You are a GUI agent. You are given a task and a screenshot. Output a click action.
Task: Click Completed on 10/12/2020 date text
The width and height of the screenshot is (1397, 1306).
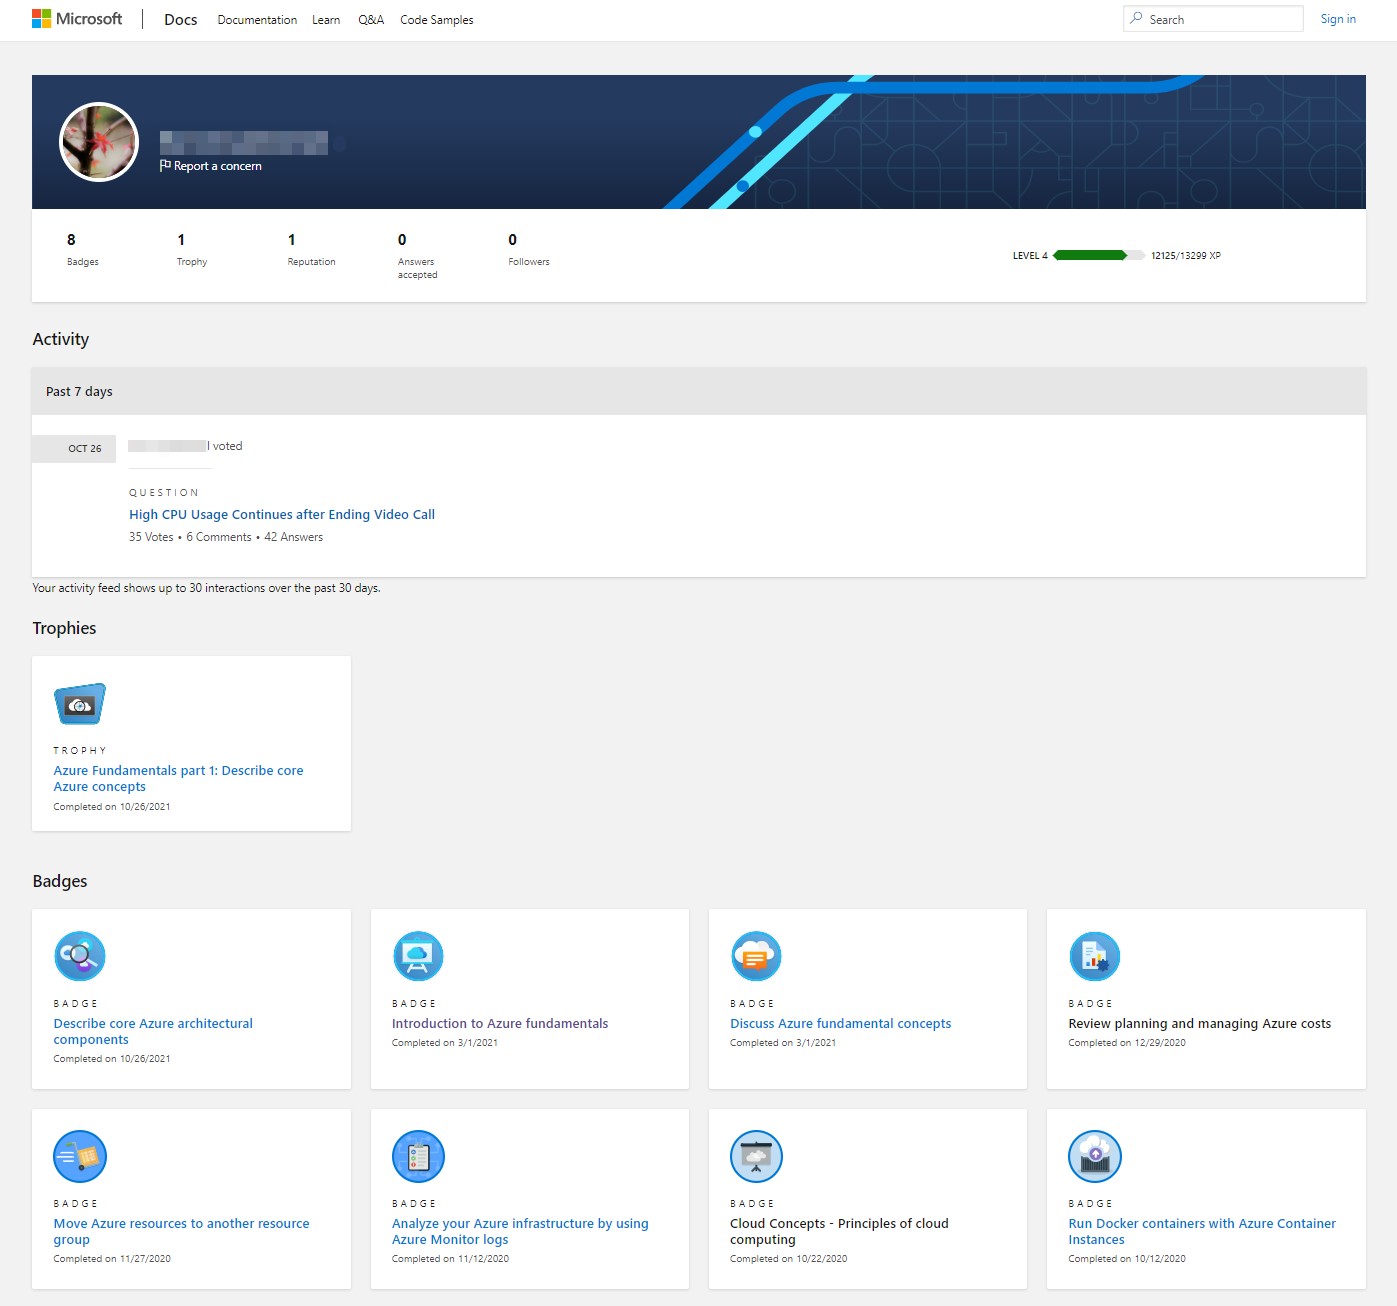click(x=1127, y=1259)
